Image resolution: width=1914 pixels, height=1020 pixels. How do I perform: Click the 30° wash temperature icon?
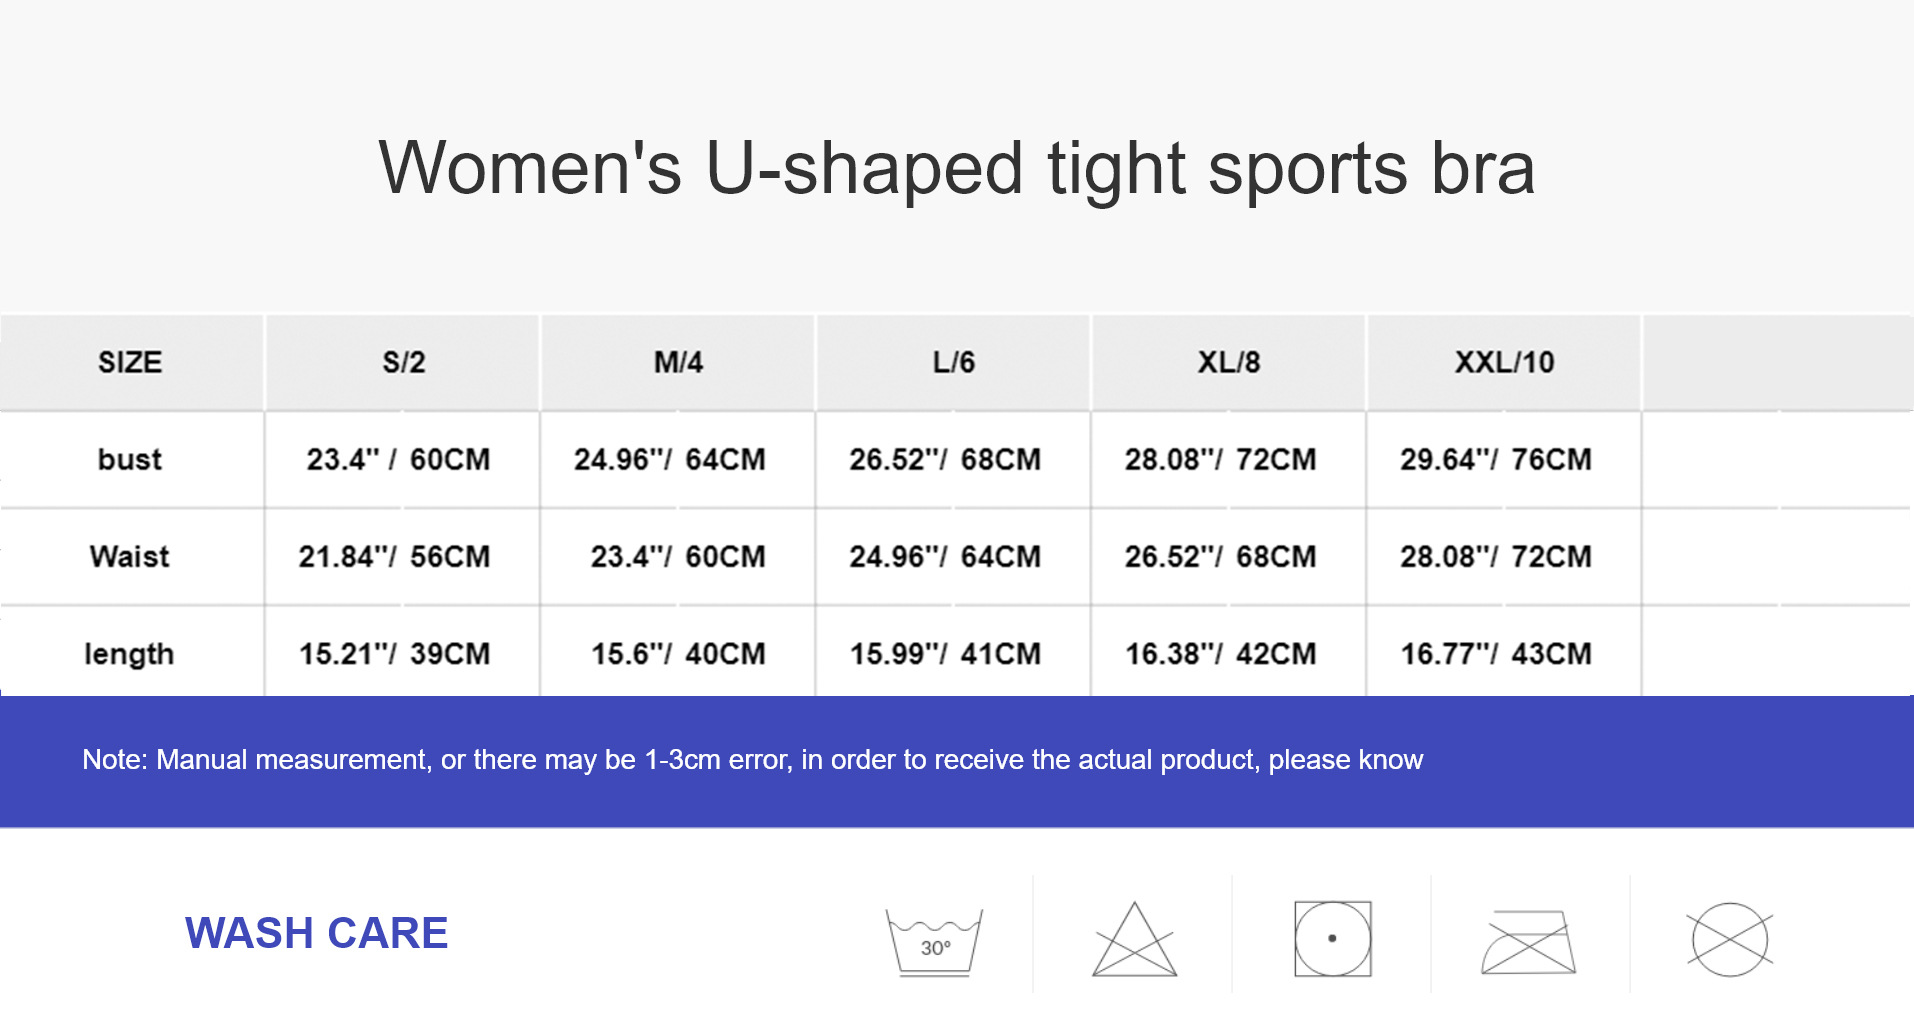(x=934, y=941)
